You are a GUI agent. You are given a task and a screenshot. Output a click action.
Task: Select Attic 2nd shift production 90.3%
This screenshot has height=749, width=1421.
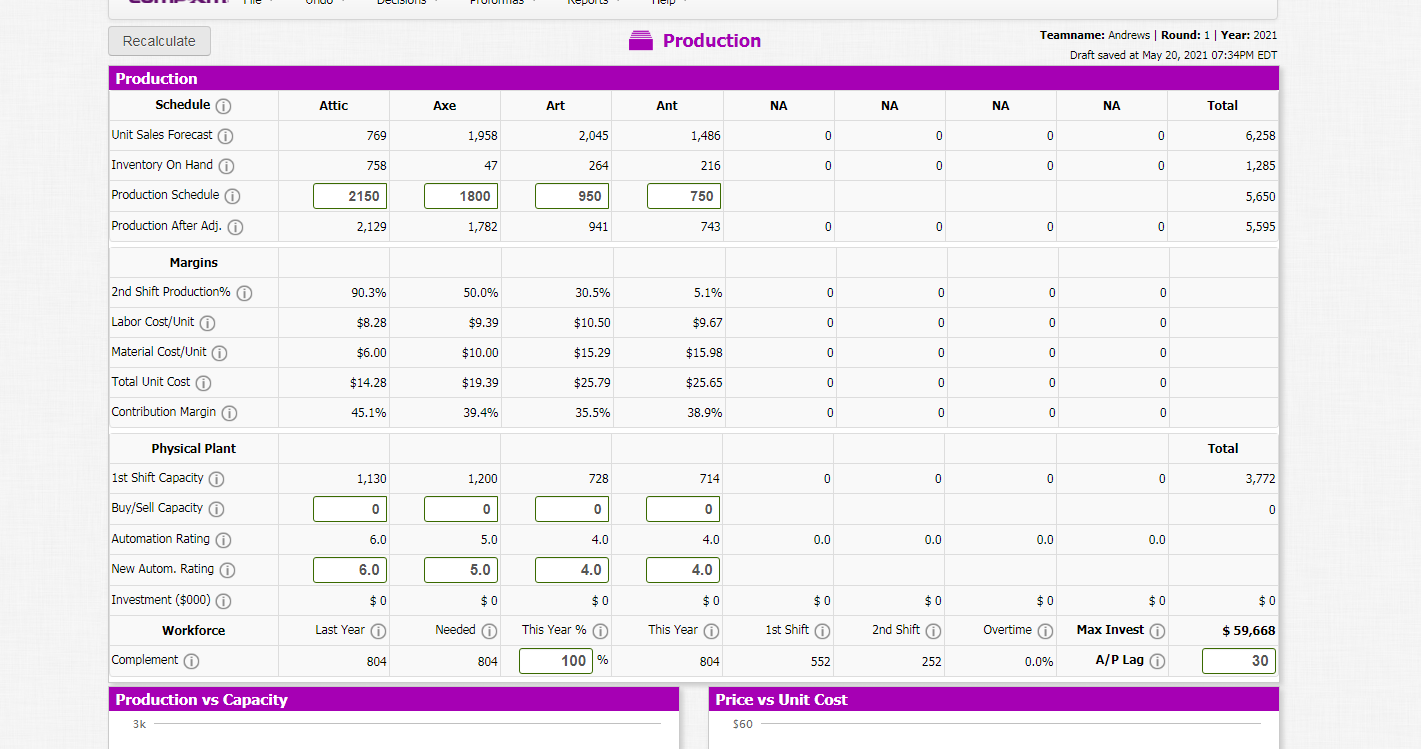tap(369, 293)
